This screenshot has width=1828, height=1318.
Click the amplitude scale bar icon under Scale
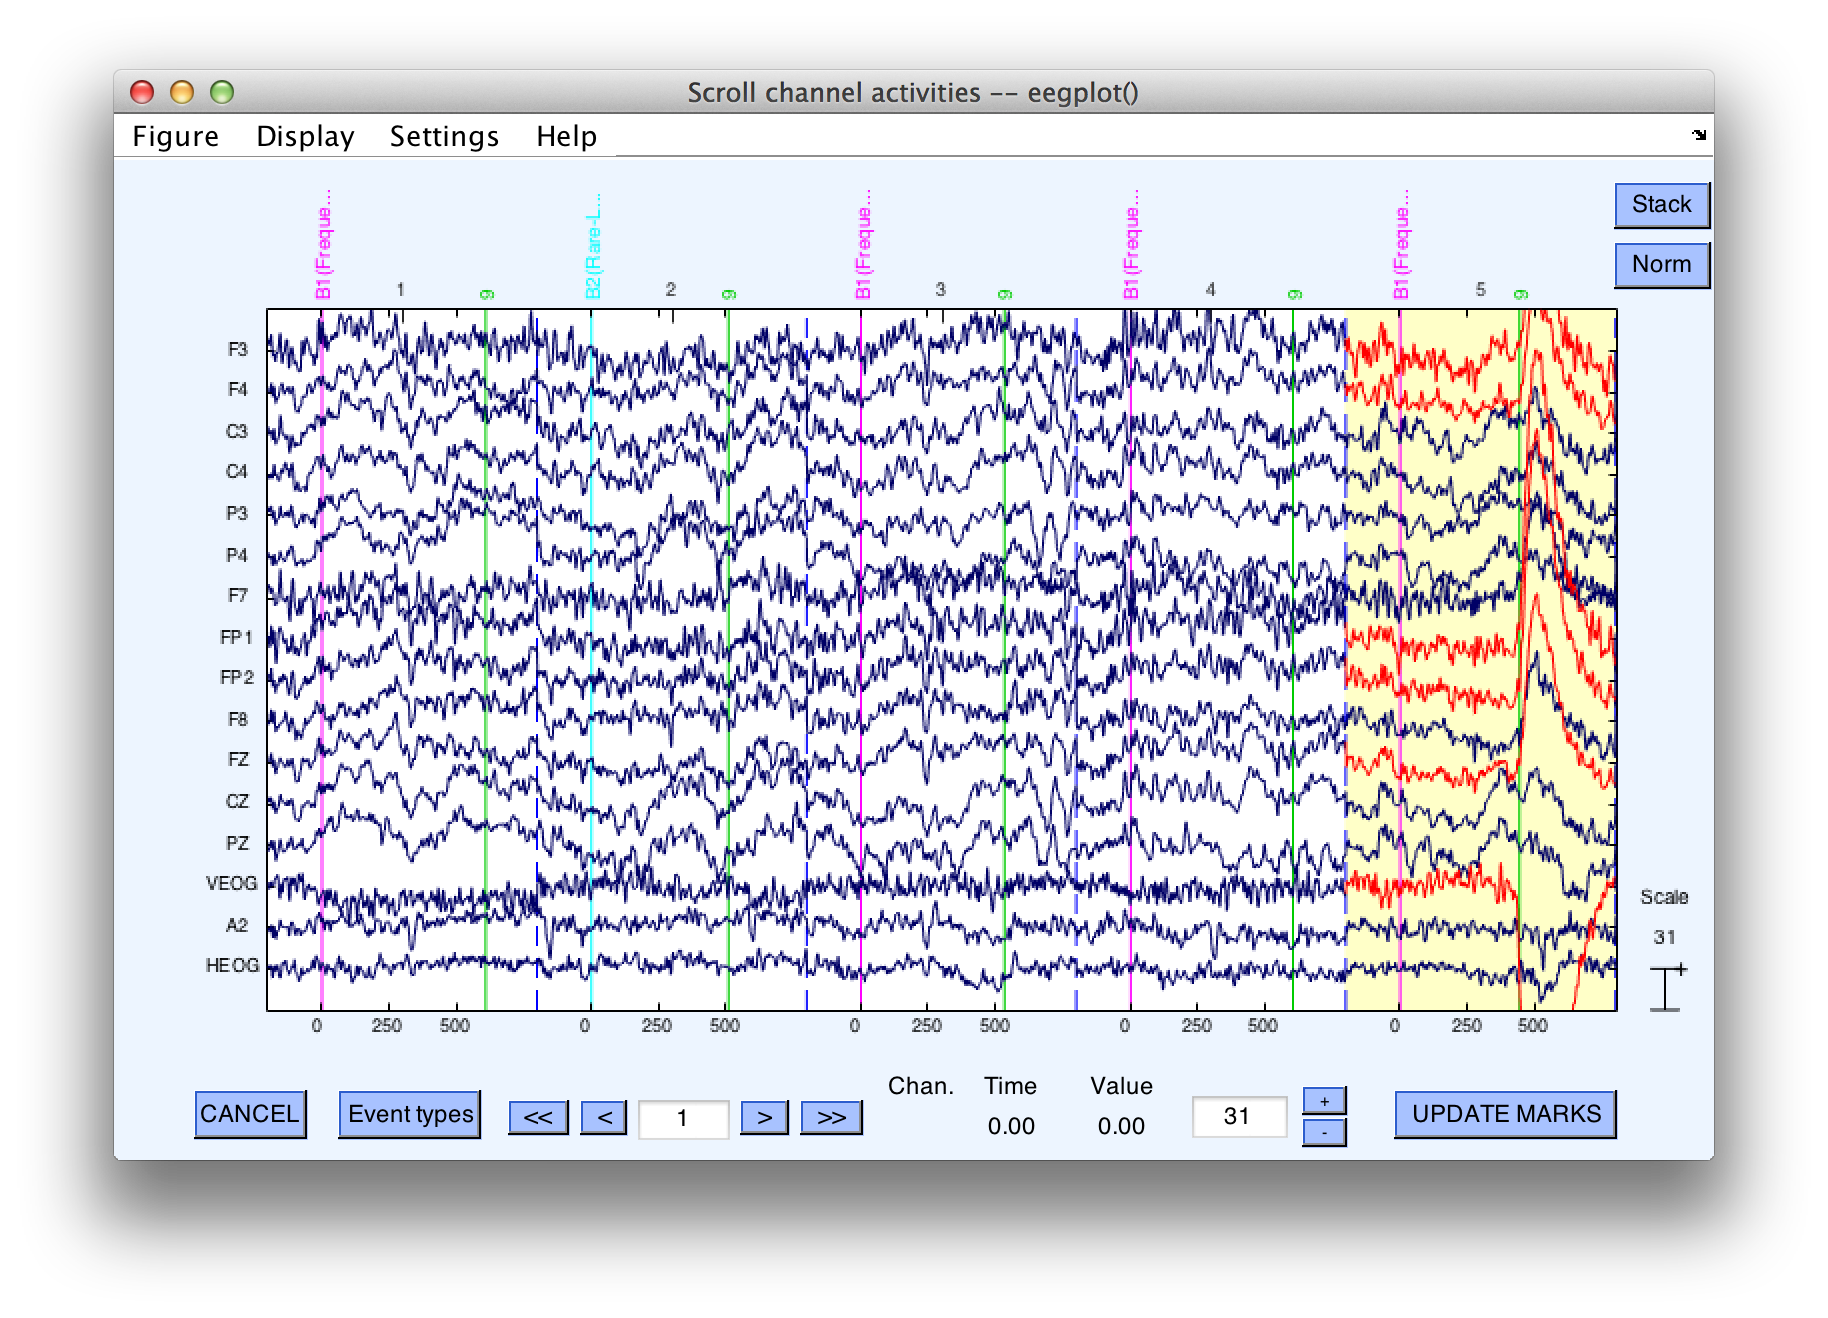point(1667,988)
